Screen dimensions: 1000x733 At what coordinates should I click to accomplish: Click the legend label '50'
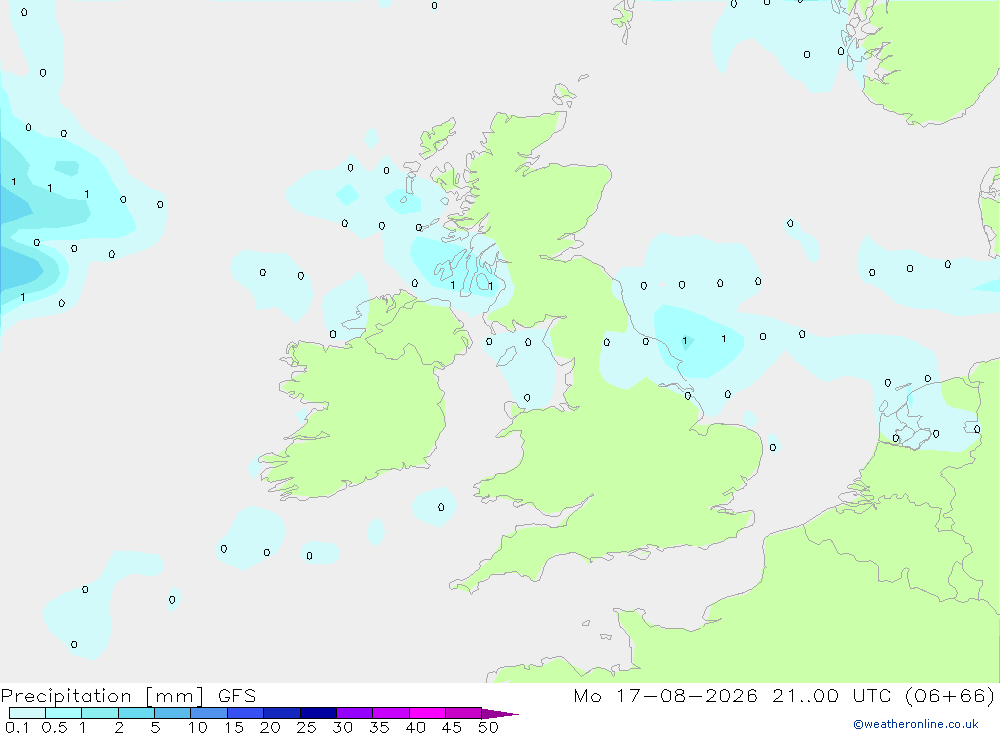(488, 727)
